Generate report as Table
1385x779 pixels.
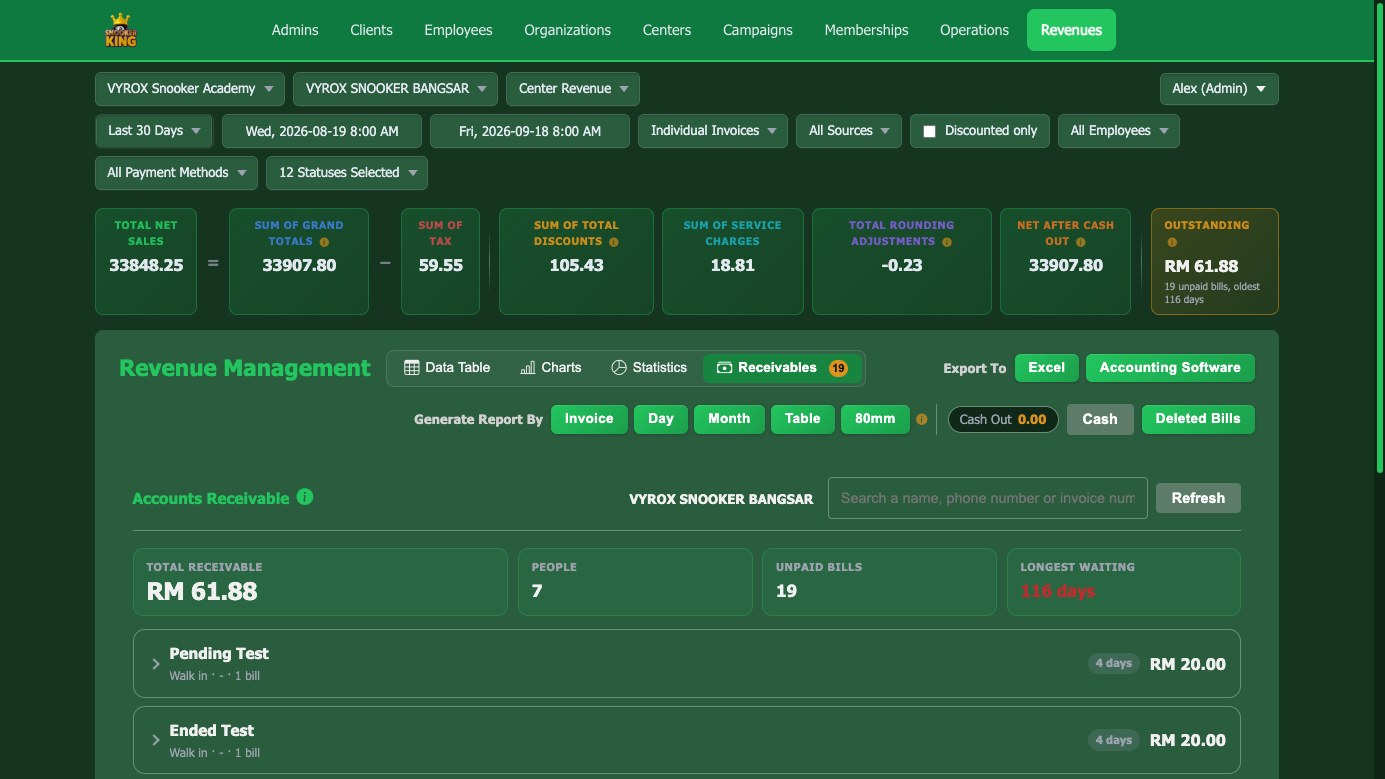[802, 419]
